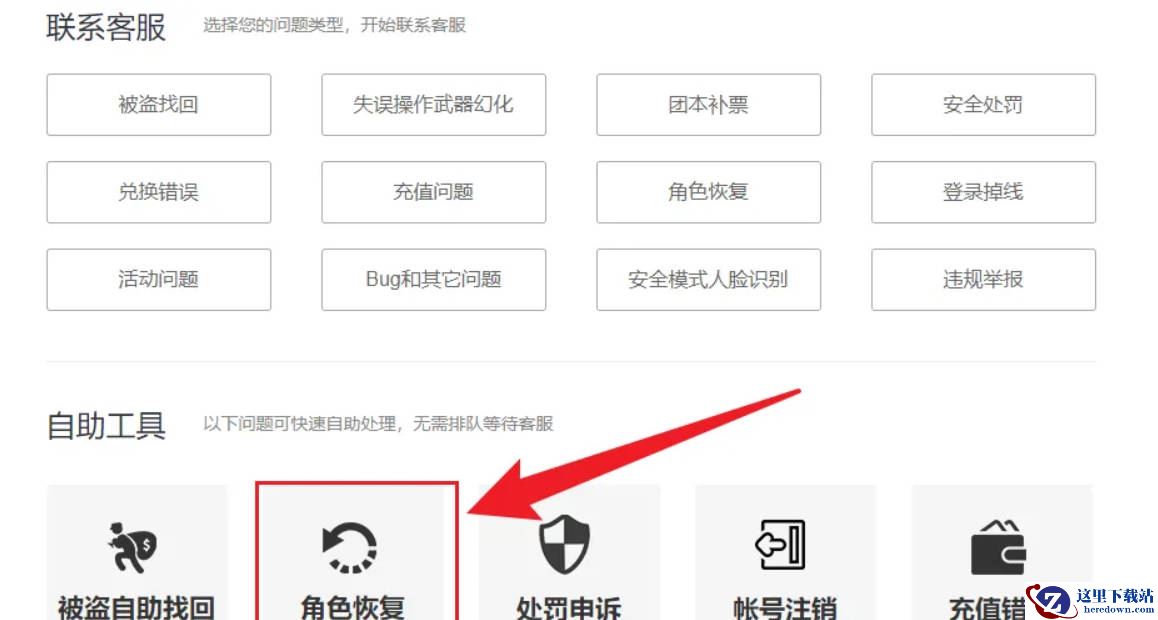
Task: Click the 安全处罚 button
Action: (x=983, y=105)
